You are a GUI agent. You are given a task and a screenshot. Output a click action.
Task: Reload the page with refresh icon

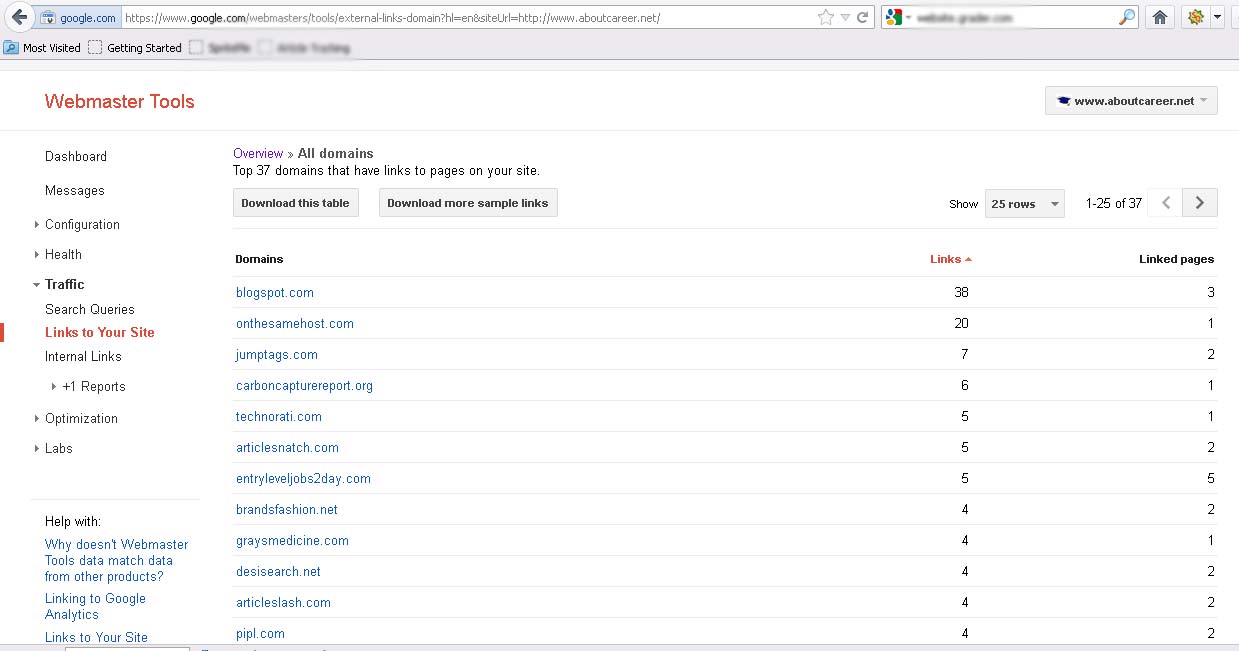[862, 17]
